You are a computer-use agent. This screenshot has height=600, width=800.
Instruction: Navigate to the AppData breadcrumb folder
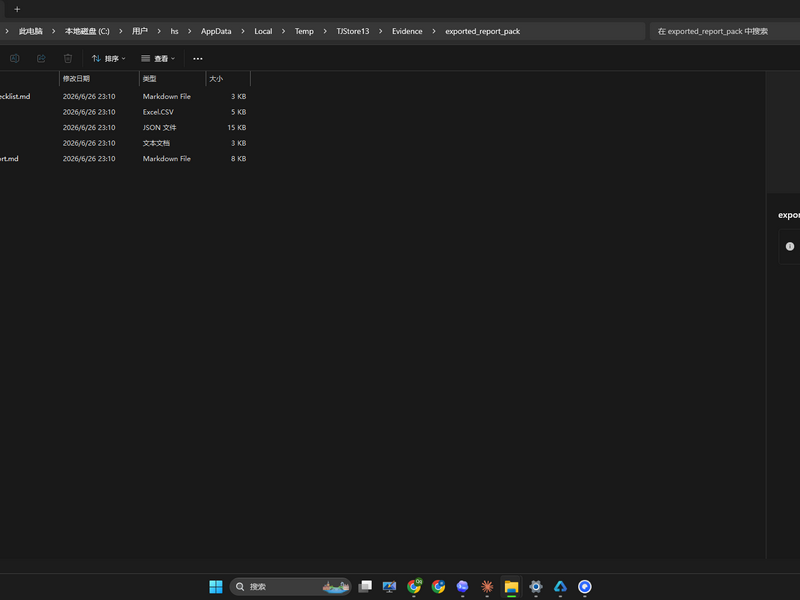tap(216, 31)
